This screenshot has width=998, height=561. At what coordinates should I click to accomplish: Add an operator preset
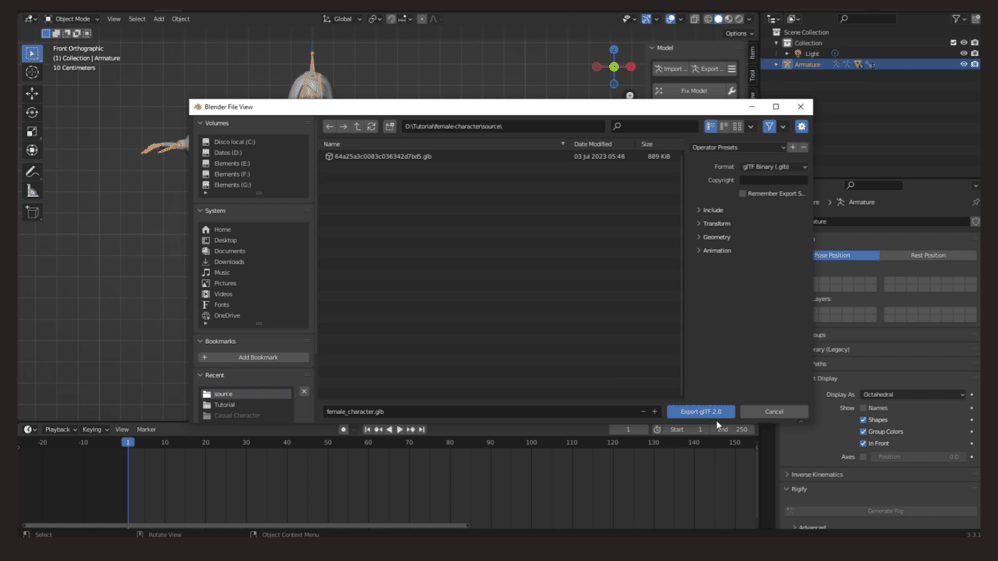click(x=792, y=147)
